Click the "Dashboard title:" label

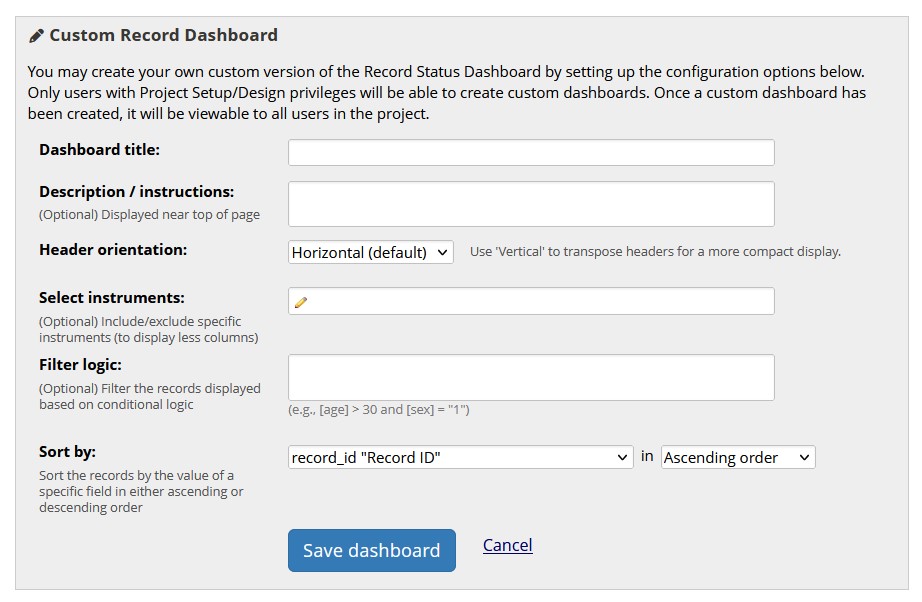[99, 150]
